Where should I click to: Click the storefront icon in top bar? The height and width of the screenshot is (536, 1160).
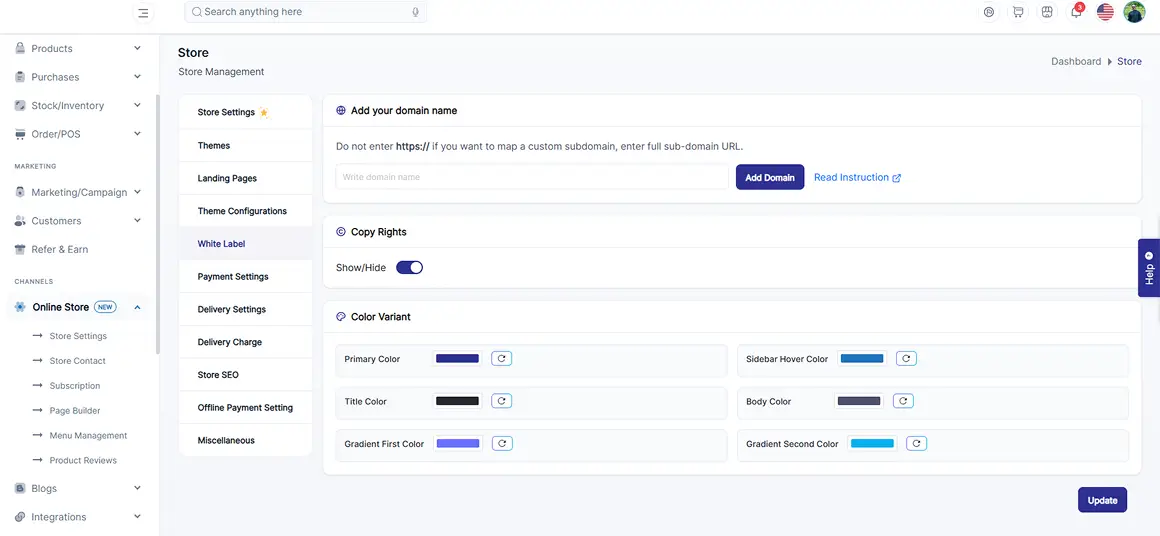click(1046, 12)
